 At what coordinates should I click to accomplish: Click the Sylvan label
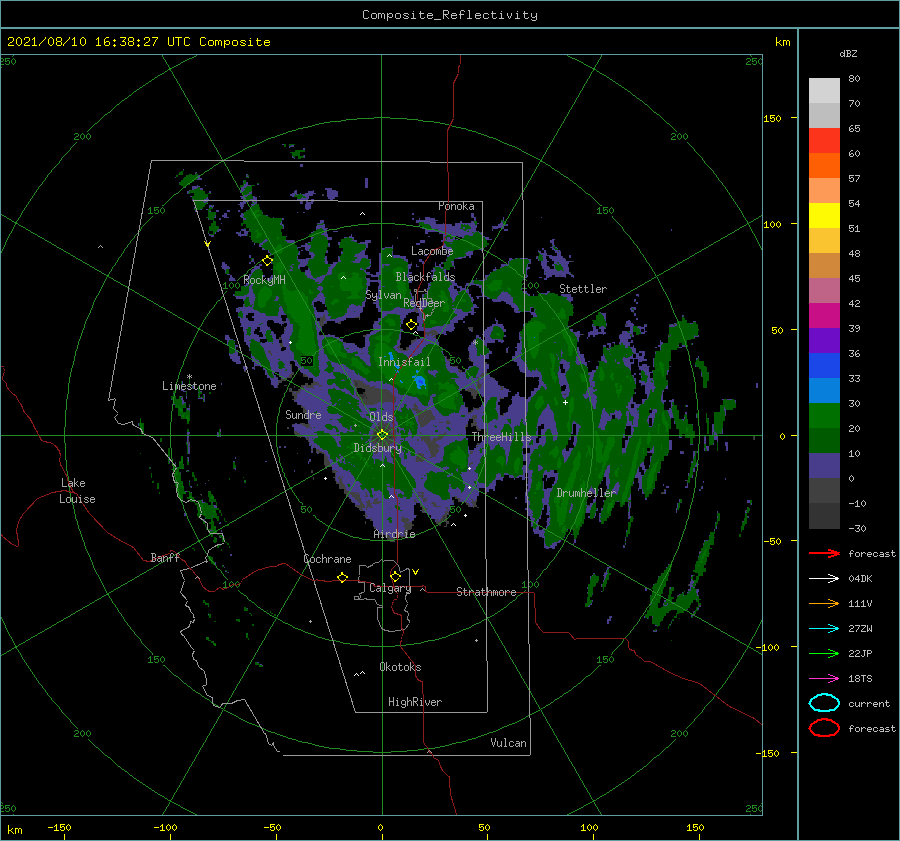[x=383, y=295]
